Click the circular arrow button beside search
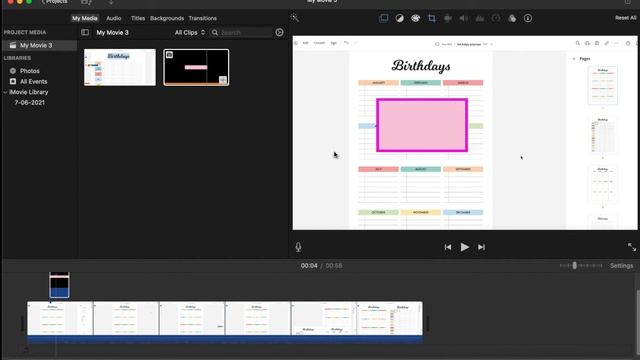This screenshot has height=360, width=640. point(279,32)
